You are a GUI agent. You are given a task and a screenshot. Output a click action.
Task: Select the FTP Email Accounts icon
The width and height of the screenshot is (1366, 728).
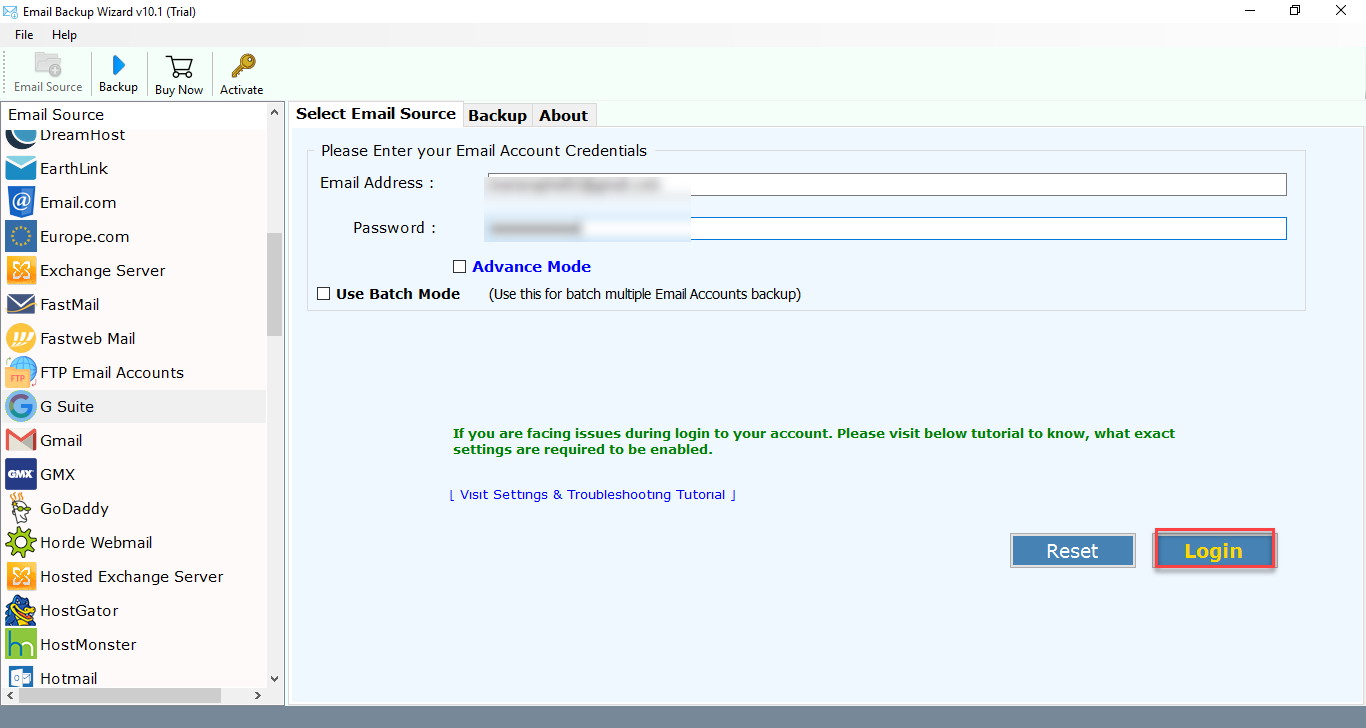(21, 373)
